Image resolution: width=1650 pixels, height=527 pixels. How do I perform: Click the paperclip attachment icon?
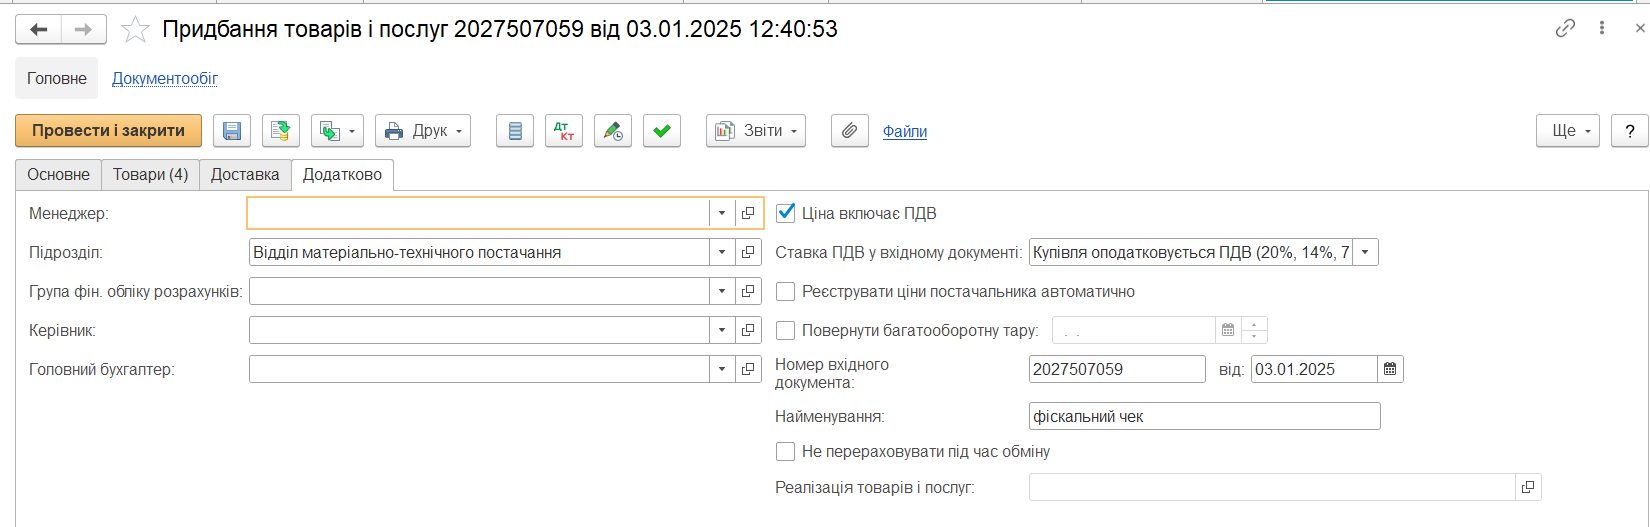click(849, 131)
